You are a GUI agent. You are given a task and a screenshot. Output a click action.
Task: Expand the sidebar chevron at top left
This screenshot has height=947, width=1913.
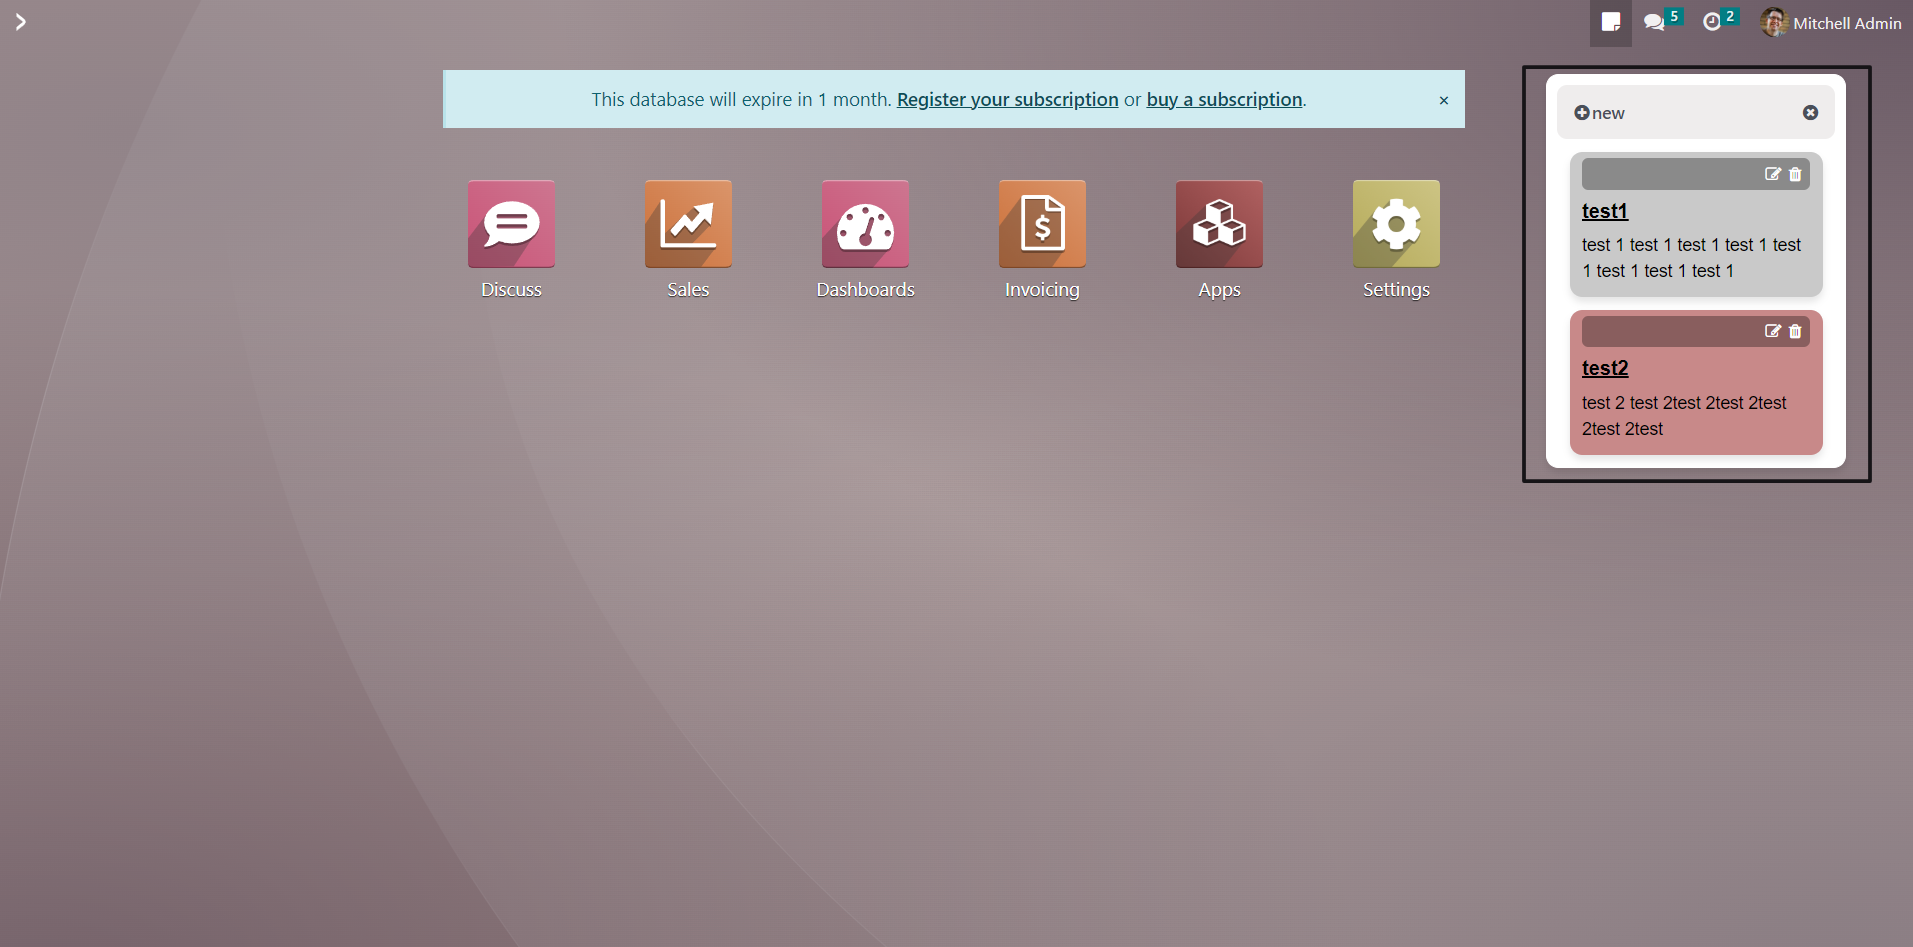click(x=20, y=22)
